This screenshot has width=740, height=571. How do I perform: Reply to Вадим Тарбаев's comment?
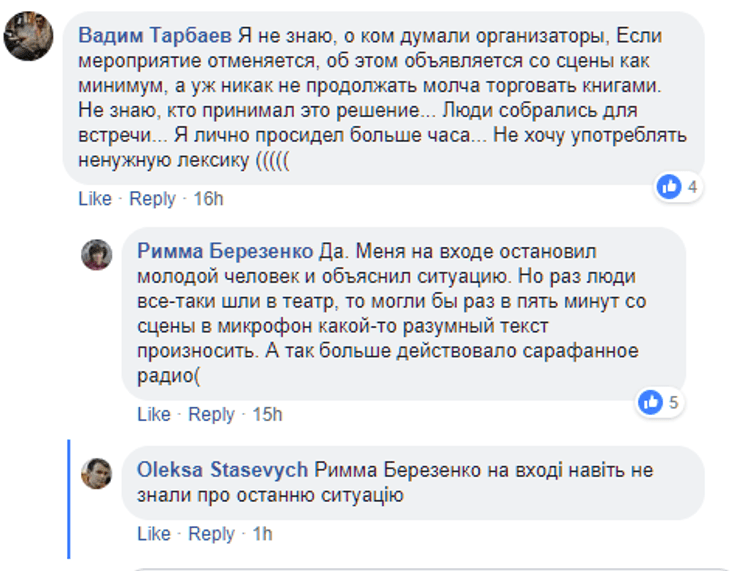coord(152,199)
